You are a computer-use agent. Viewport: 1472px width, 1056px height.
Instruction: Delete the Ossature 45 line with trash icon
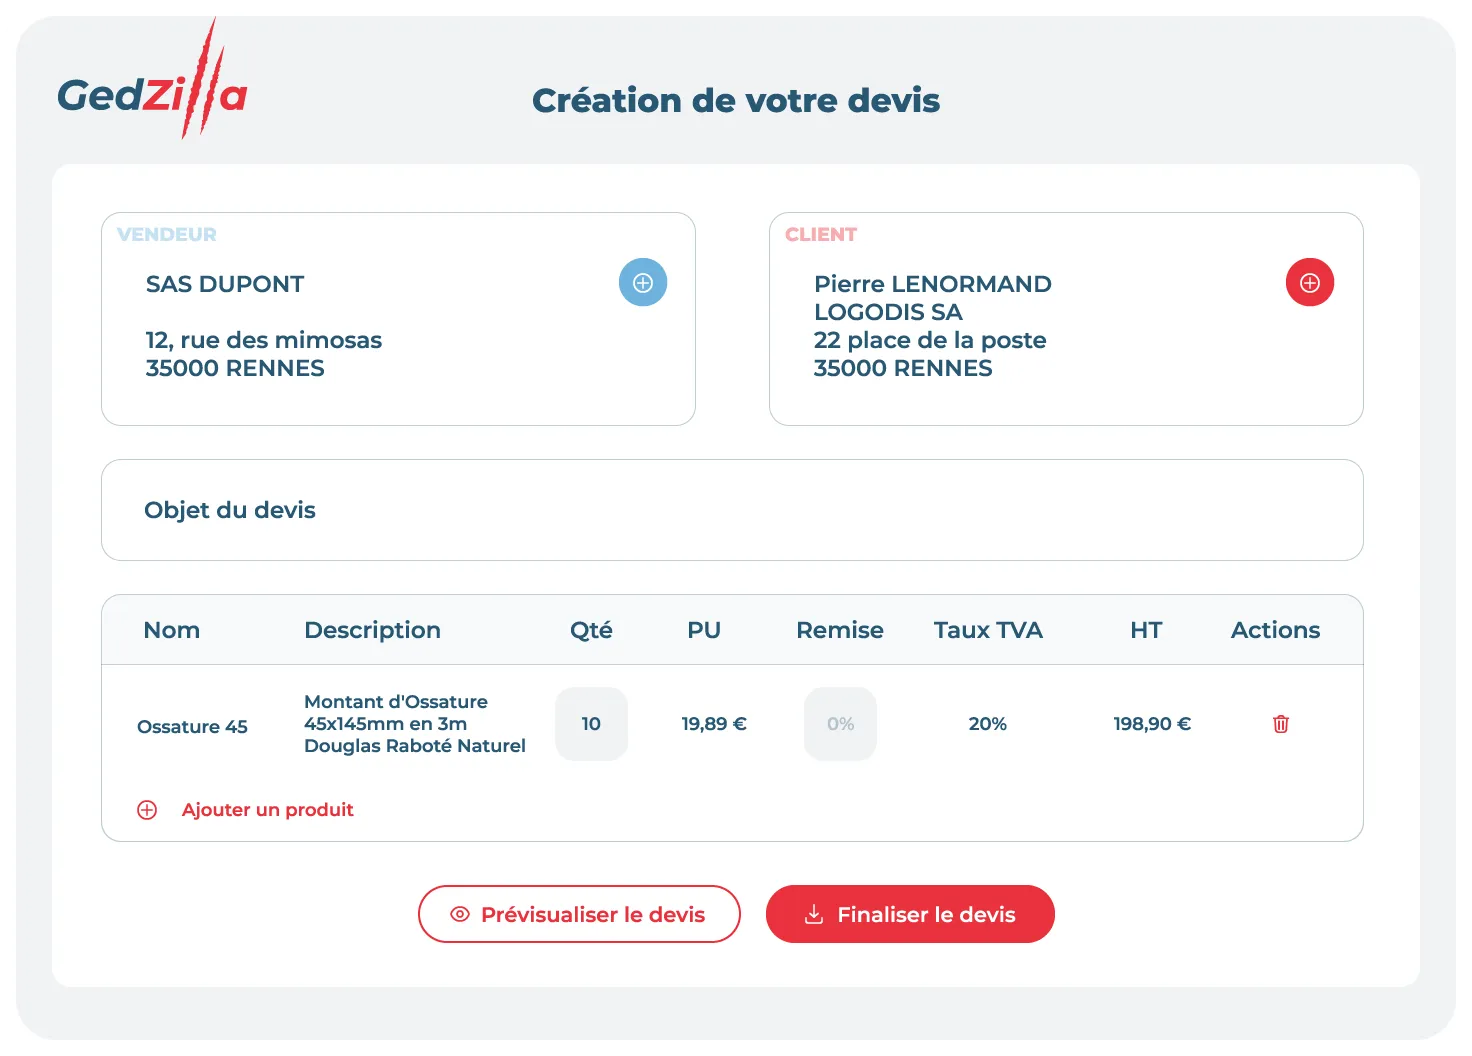[1281, 724]
